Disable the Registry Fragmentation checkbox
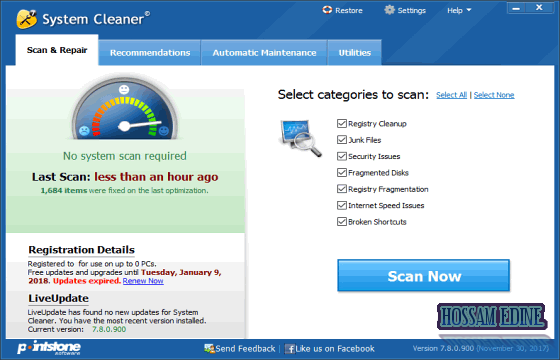Viewport: 560px width, 360px height. (x=342, y=189)
